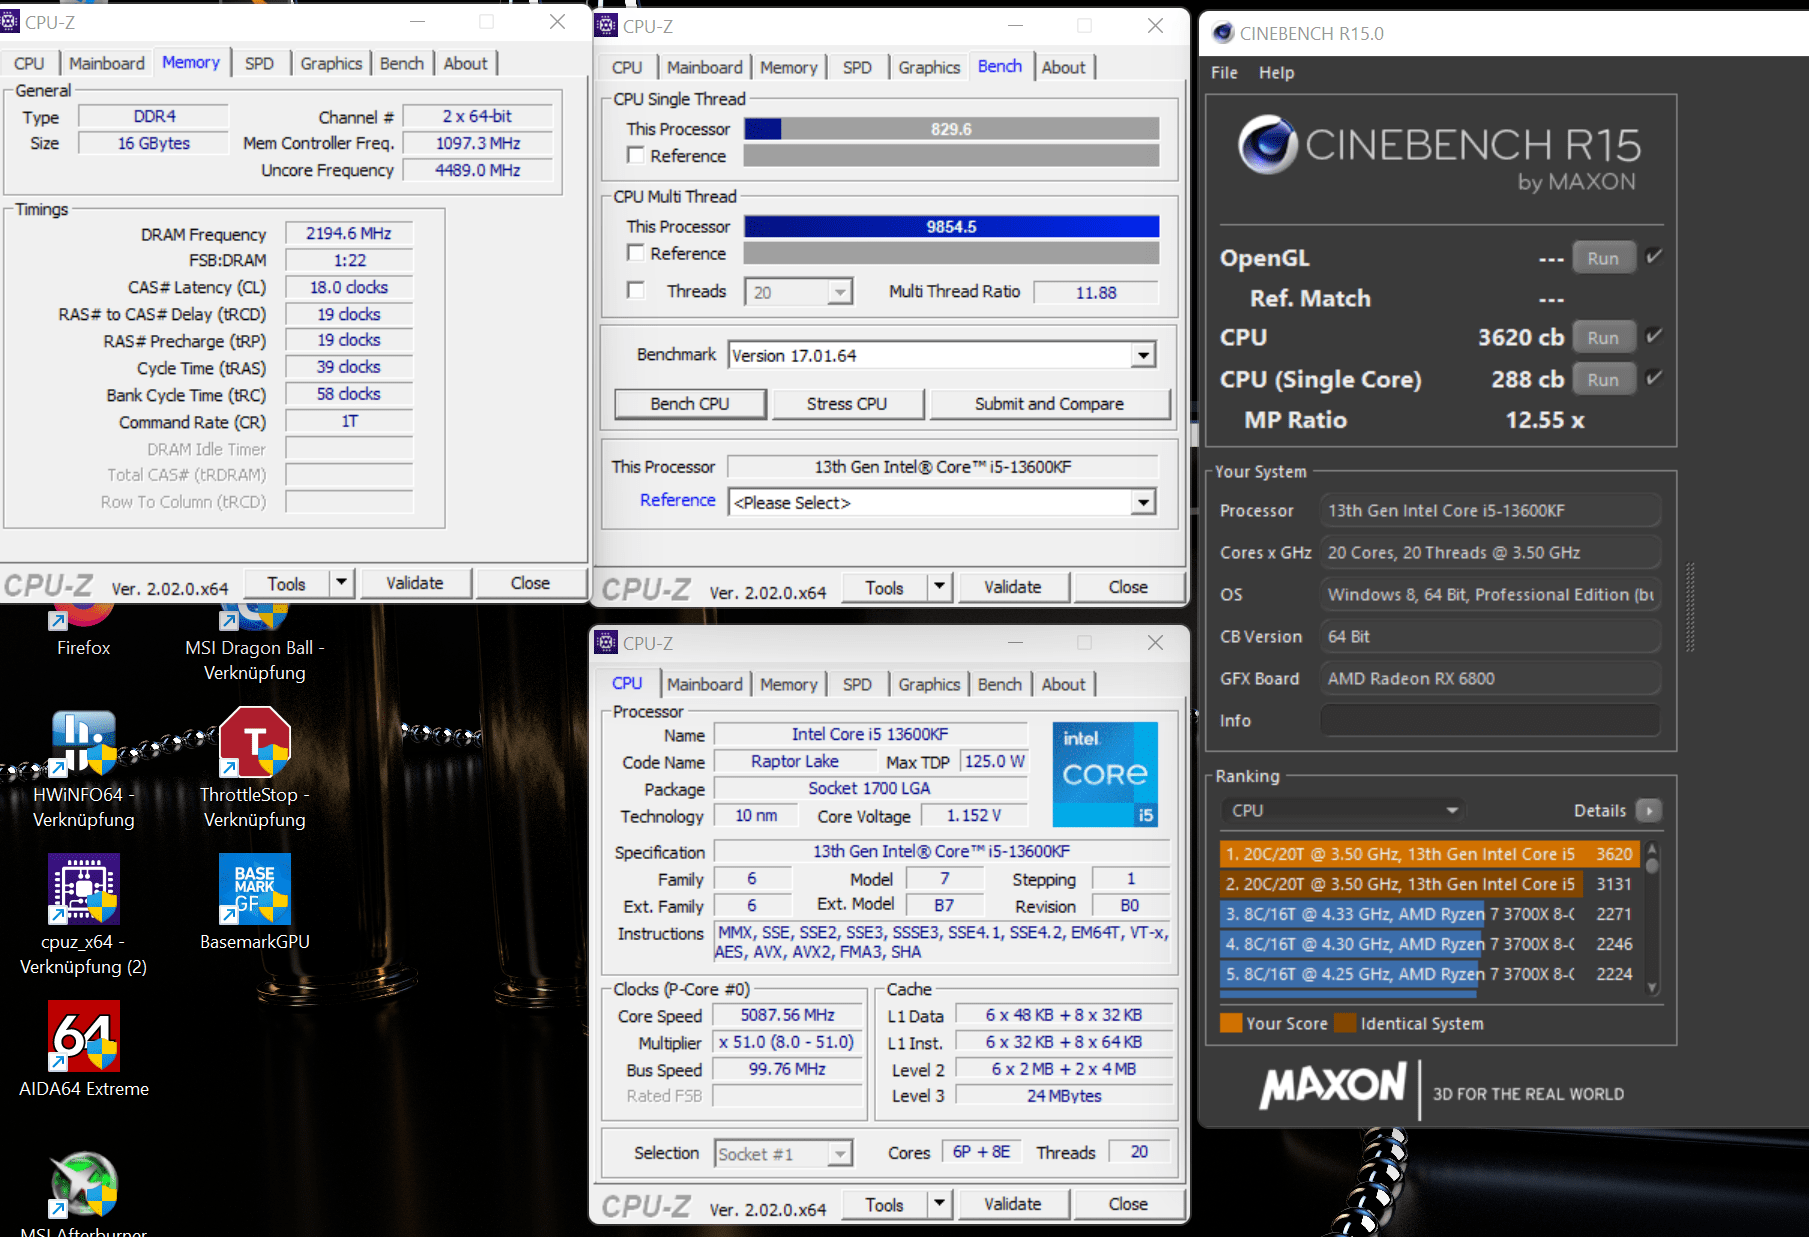Expand the CPU ranking dropdown in Cinebench
The image size is (1809, 1237).
tap(1451, 811)
